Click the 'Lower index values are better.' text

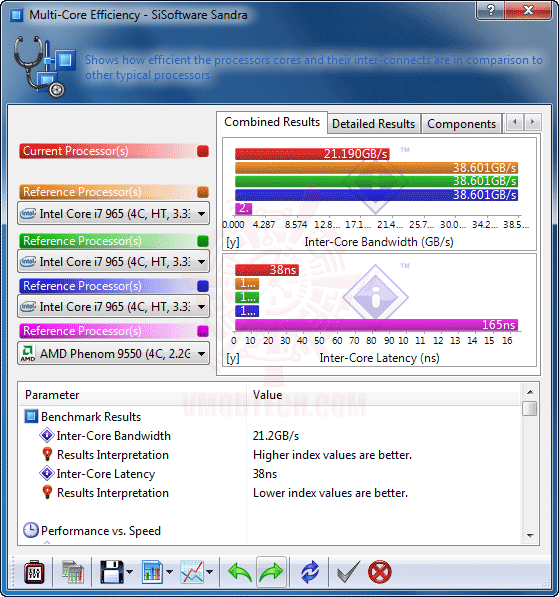tap(330, 493)
